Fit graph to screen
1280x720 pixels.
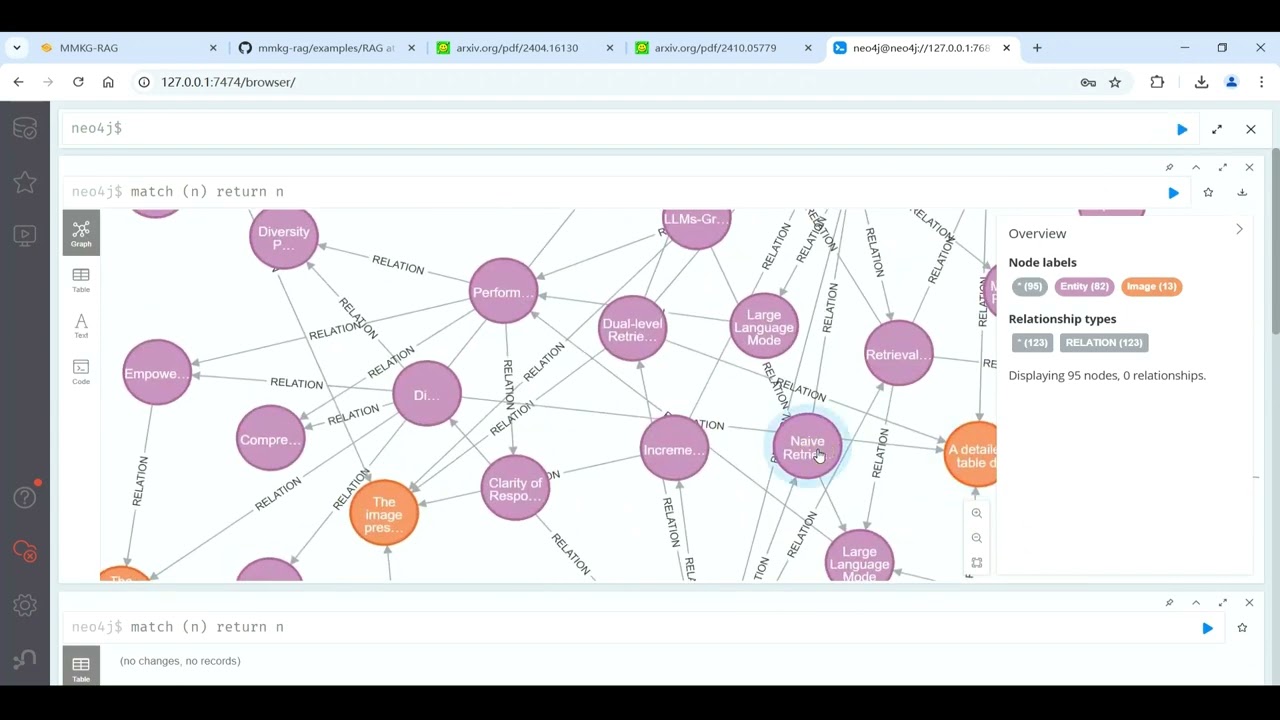point(977,563)
